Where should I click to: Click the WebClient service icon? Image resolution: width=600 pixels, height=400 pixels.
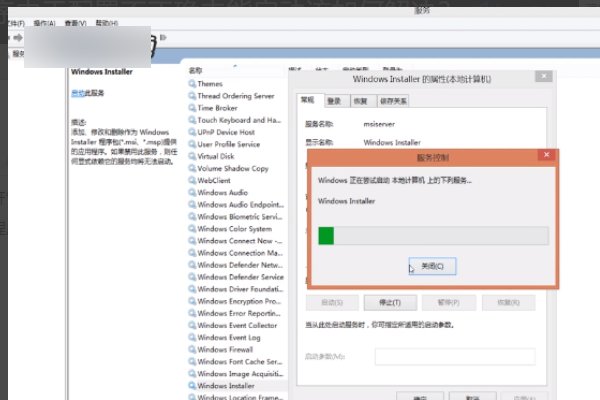pyautogui.click(x=192, y=180)
